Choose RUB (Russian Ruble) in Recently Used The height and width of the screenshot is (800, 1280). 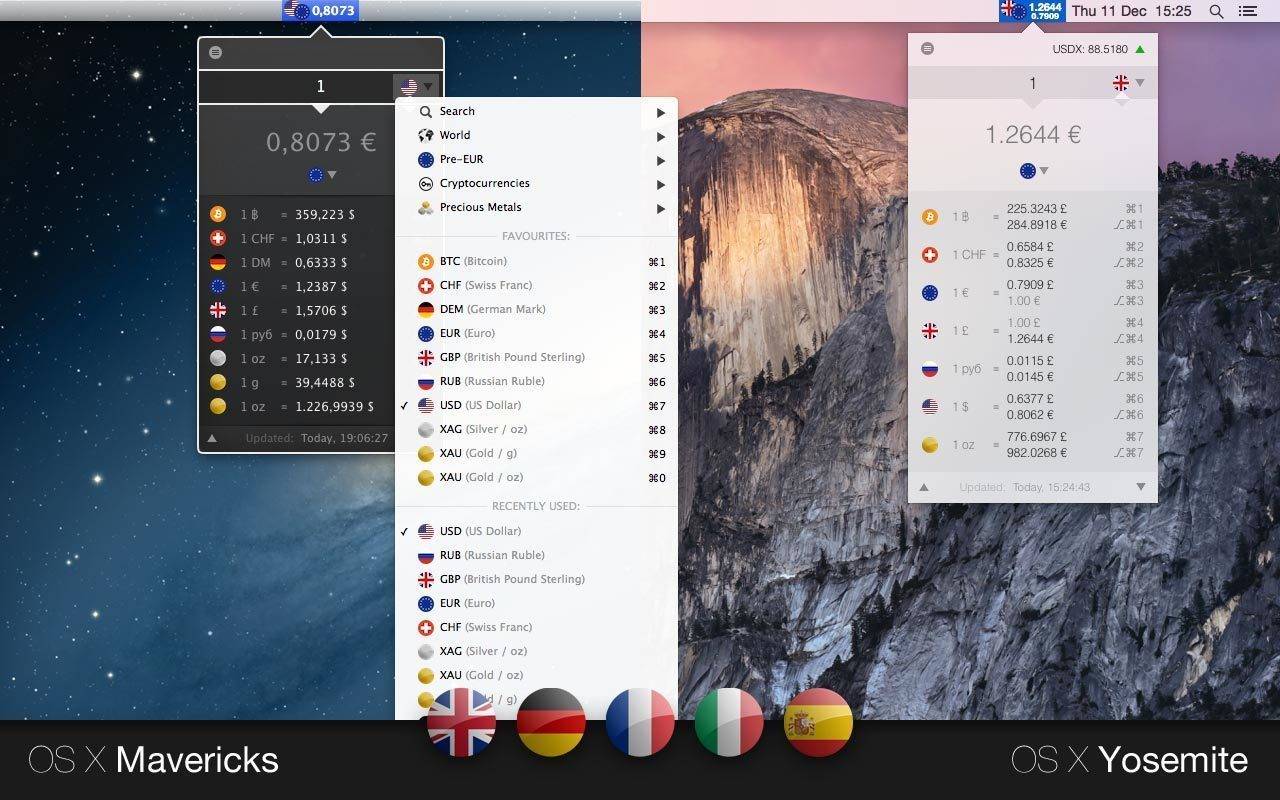(x=536, y=555)
